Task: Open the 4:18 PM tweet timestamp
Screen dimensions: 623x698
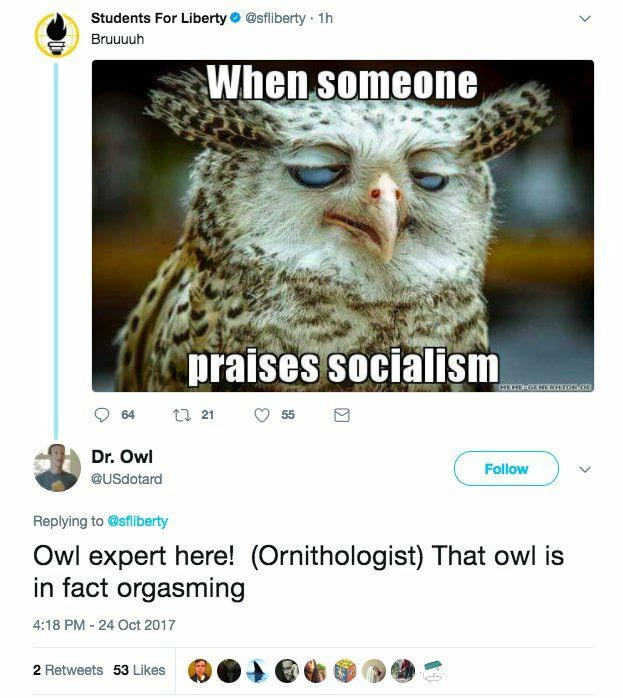Action: [x=104, y=625]
